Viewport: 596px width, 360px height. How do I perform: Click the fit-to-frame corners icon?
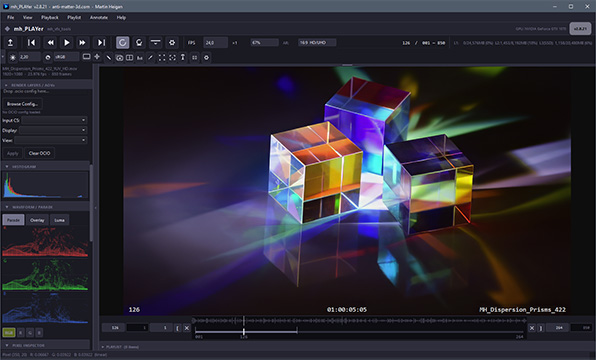tap(162, 57)
